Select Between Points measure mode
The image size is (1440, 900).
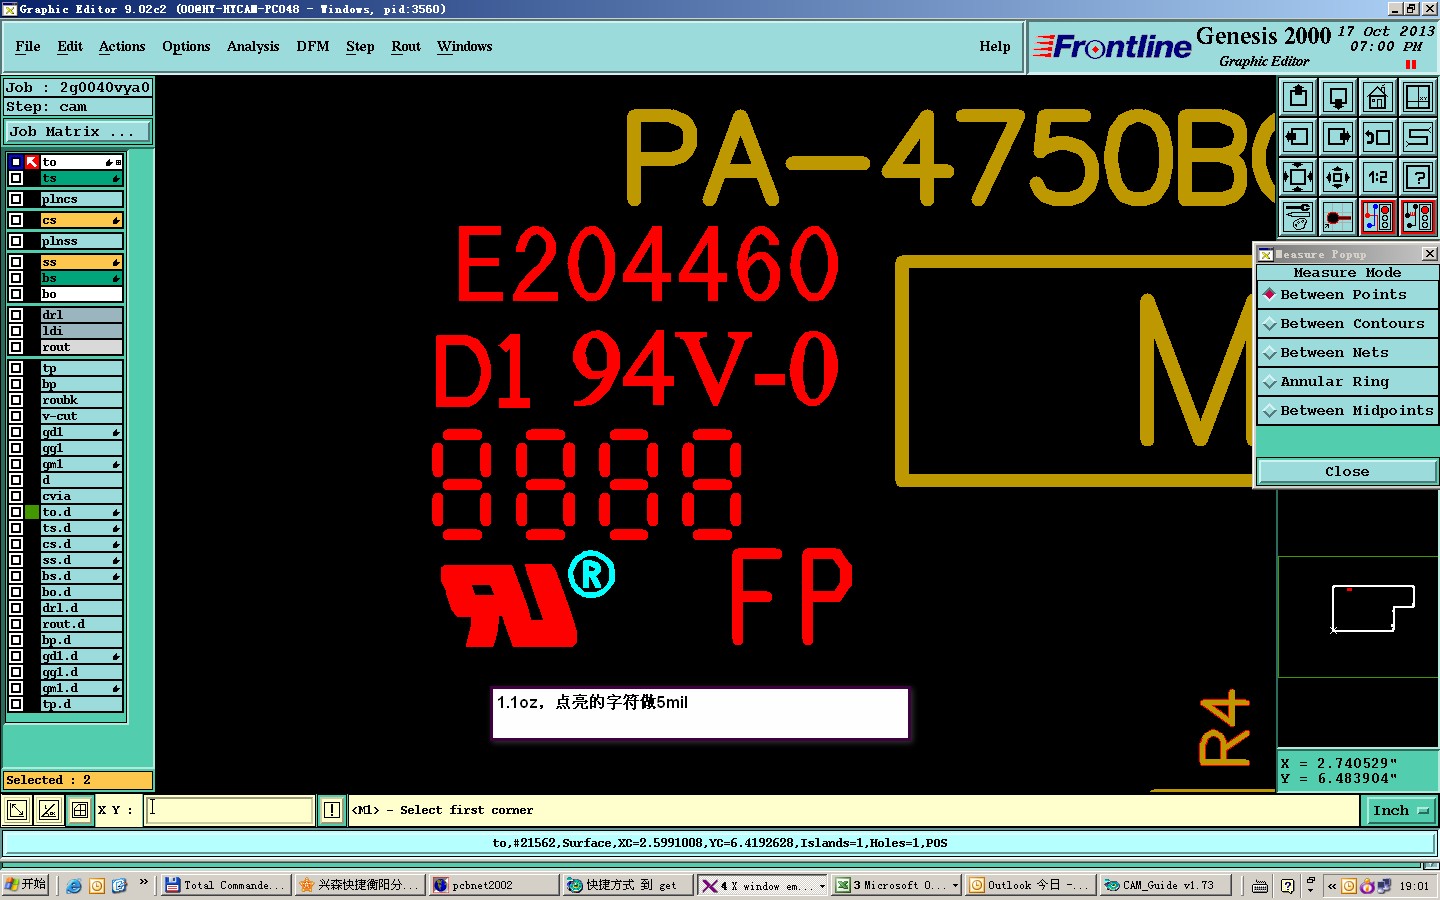pyautogui.click(x=1347, y=295)
